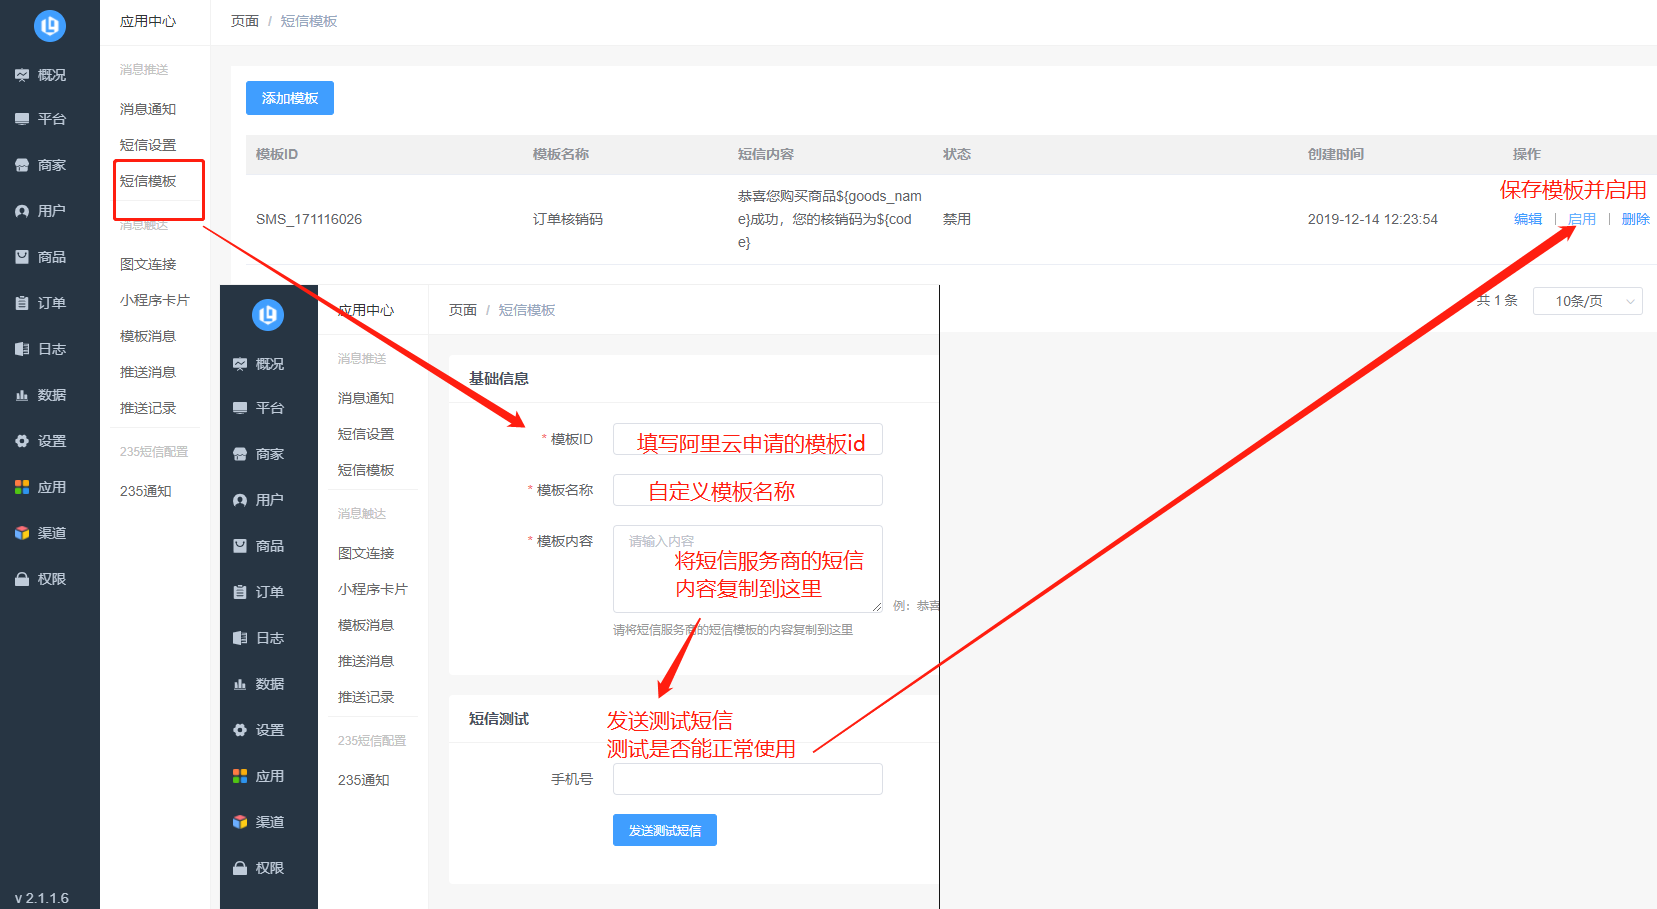Click the blue logo in the overlaid form window

click(x=268, y=315)
